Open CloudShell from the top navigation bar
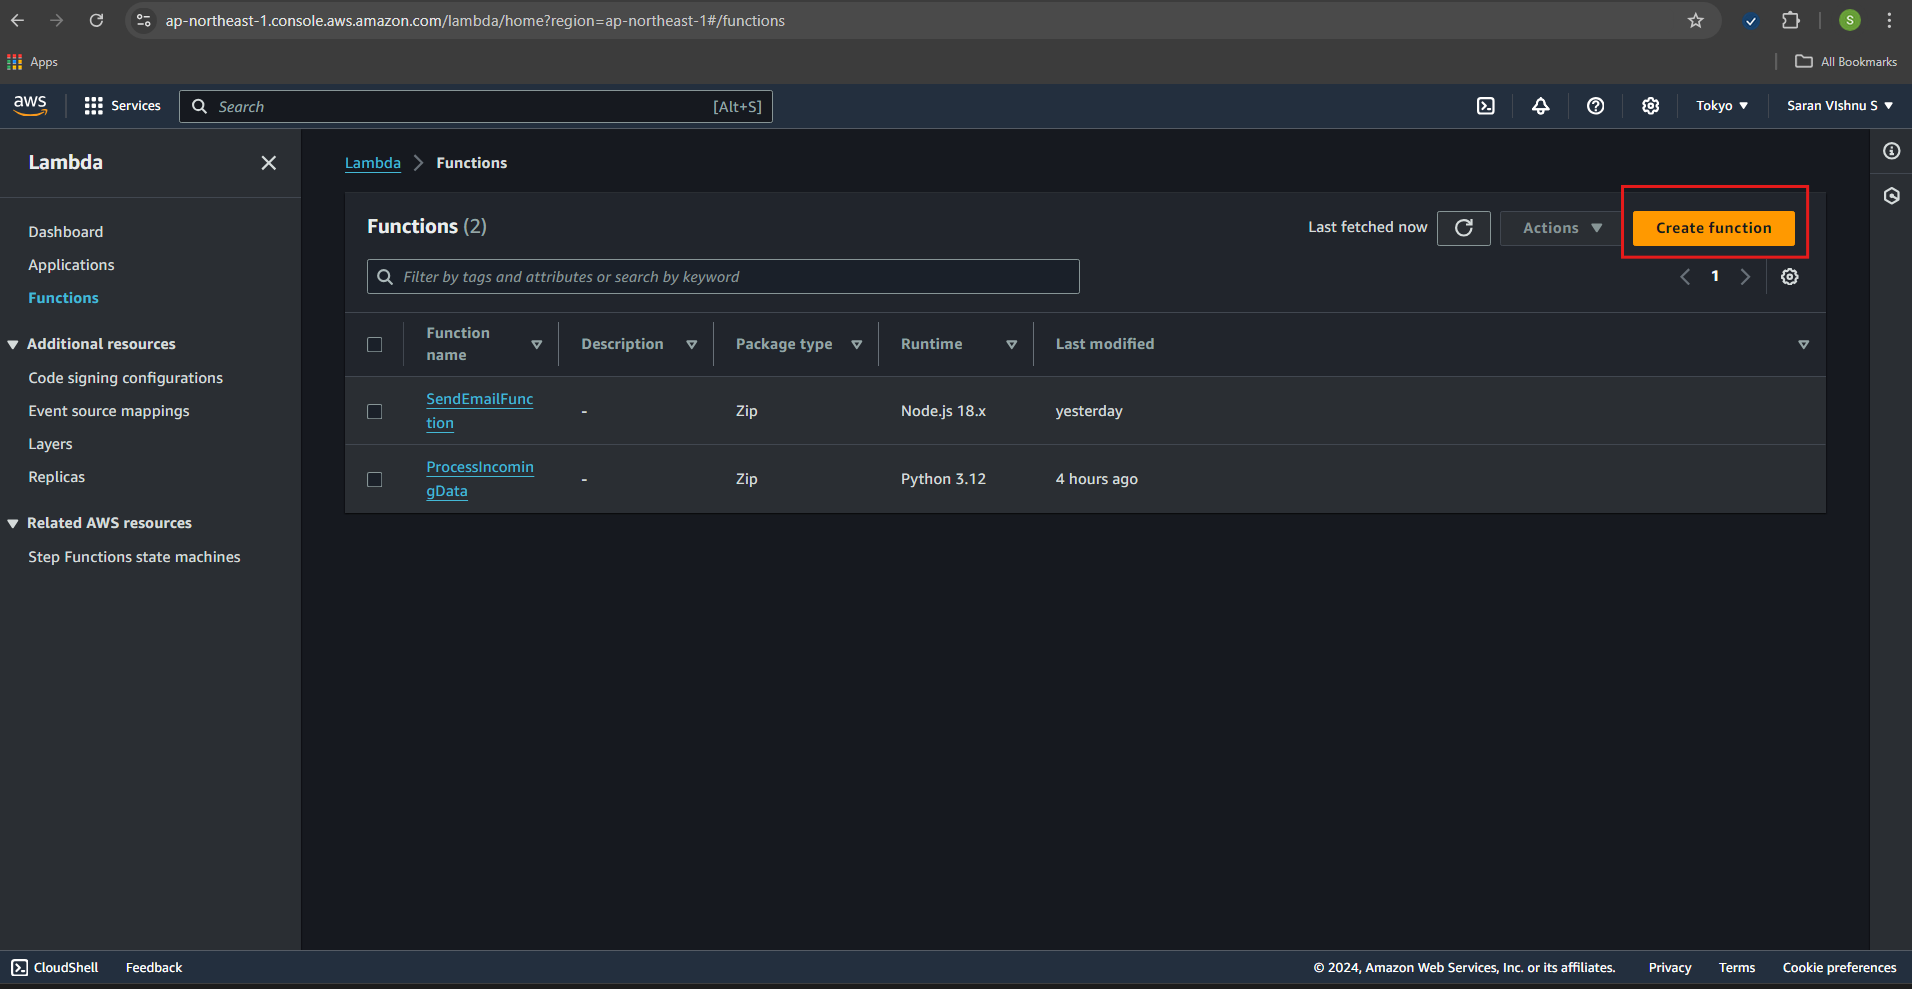The height and width of the screenshot is (989, 1912). pyautogui.click(x=1486, y=106)
